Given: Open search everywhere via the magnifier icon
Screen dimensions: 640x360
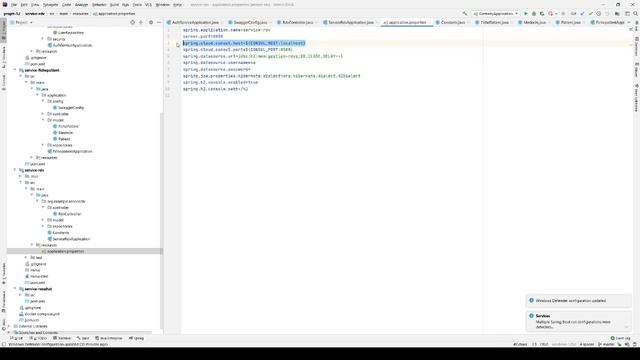Looking at the screenshot, I should tap(636, 13).
